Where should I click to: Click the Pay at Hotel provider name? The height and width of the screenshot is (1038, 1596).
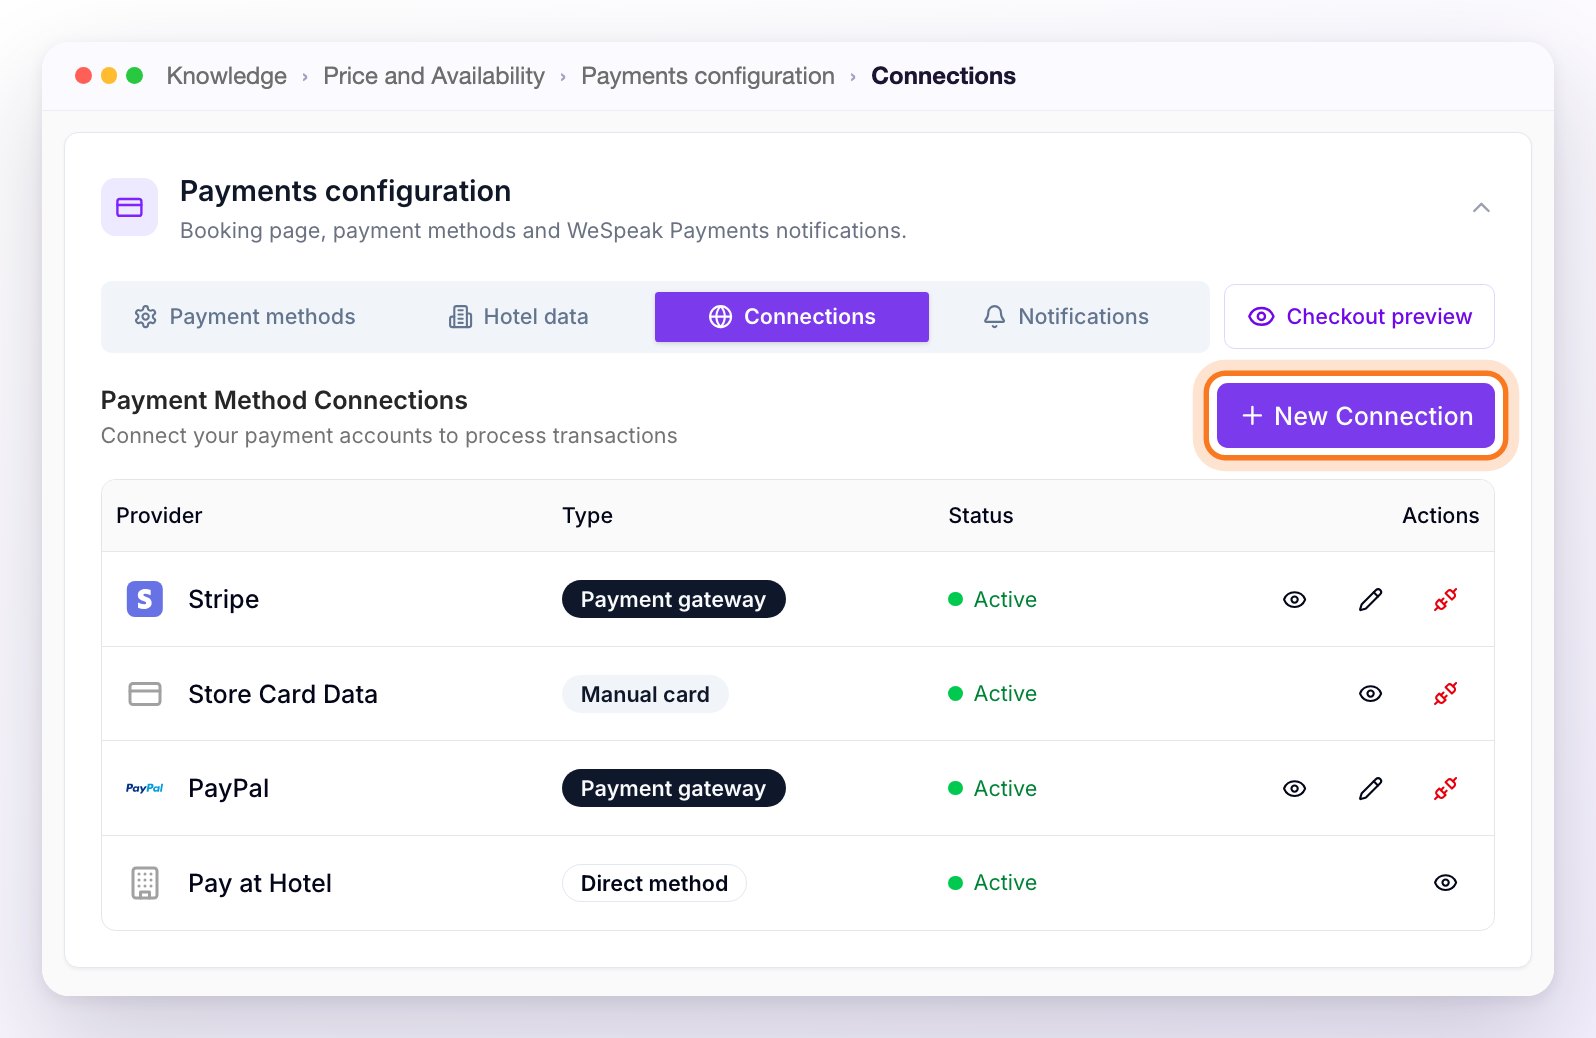pos(260,883)
